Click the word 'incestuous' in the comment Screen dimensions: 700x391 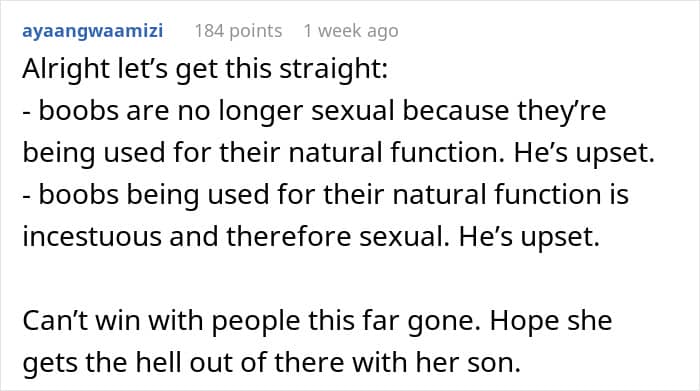point(92,237)
